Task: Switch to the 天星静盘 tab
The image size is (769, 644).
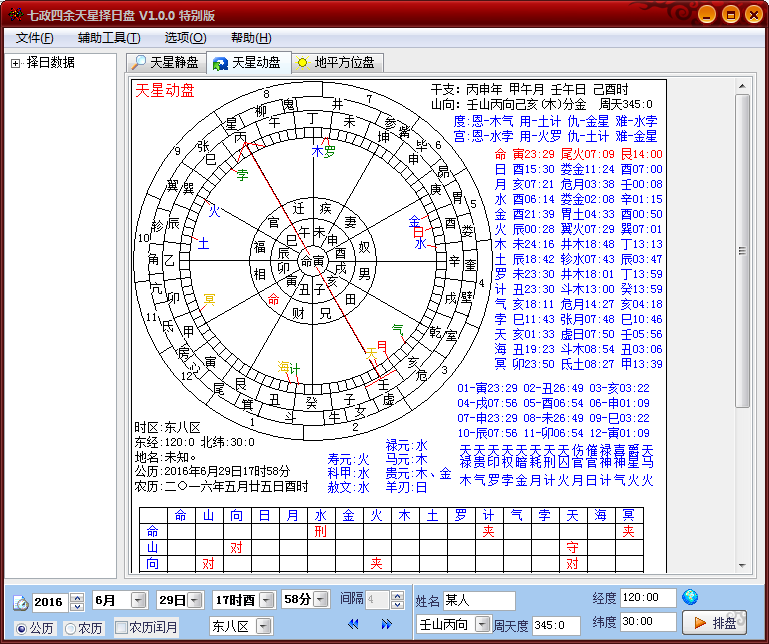Action: [166, 63]
